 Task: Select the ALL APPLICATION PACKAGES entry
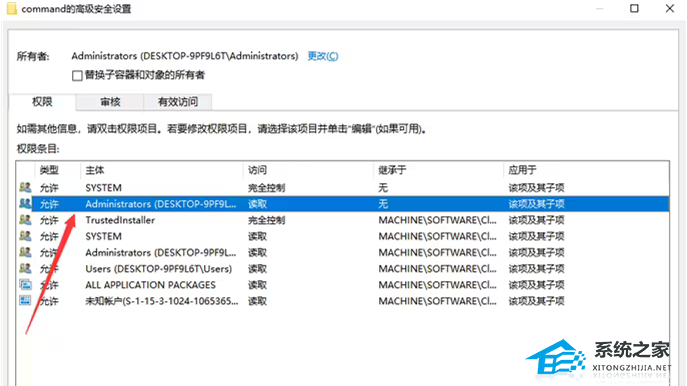pos(344,285)
